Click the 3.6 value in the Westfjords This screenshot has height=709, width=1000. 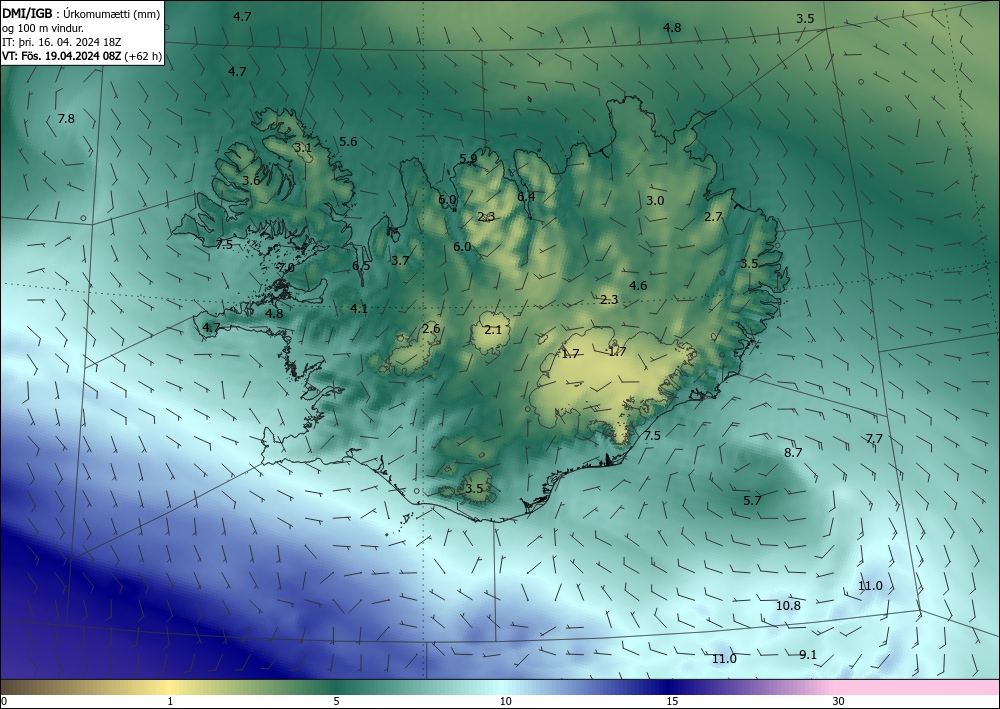(251, 180)
